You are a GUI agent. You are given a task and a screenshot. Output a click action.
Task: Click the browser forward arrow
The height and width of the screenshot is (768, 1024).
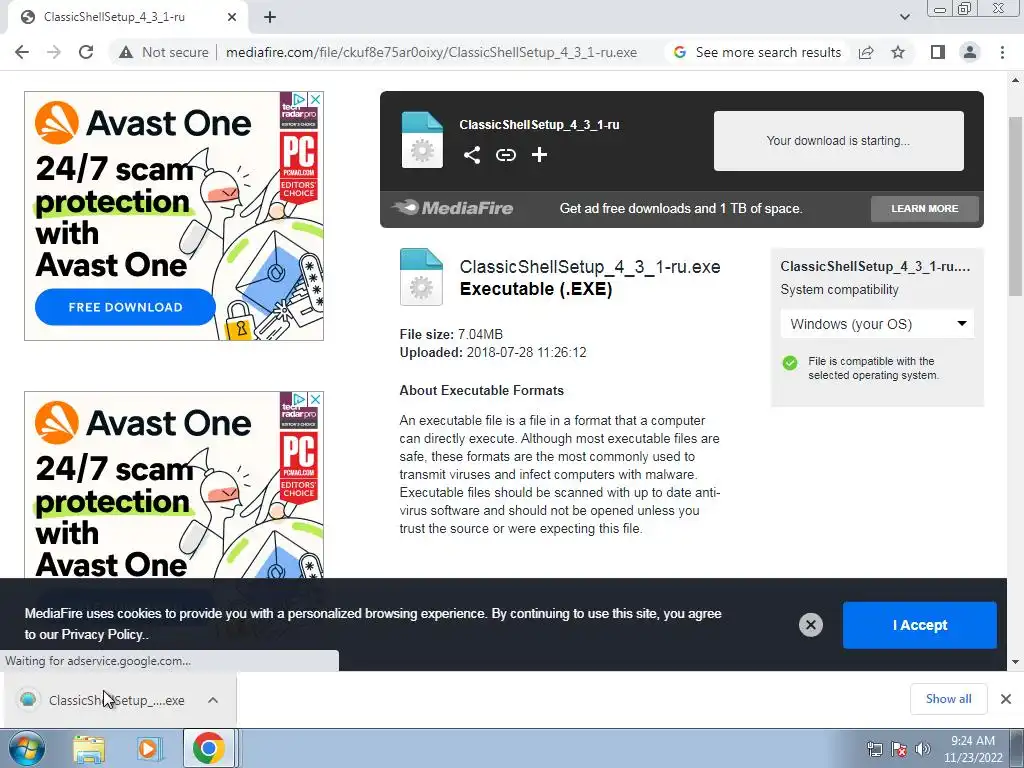pos(54,52)
